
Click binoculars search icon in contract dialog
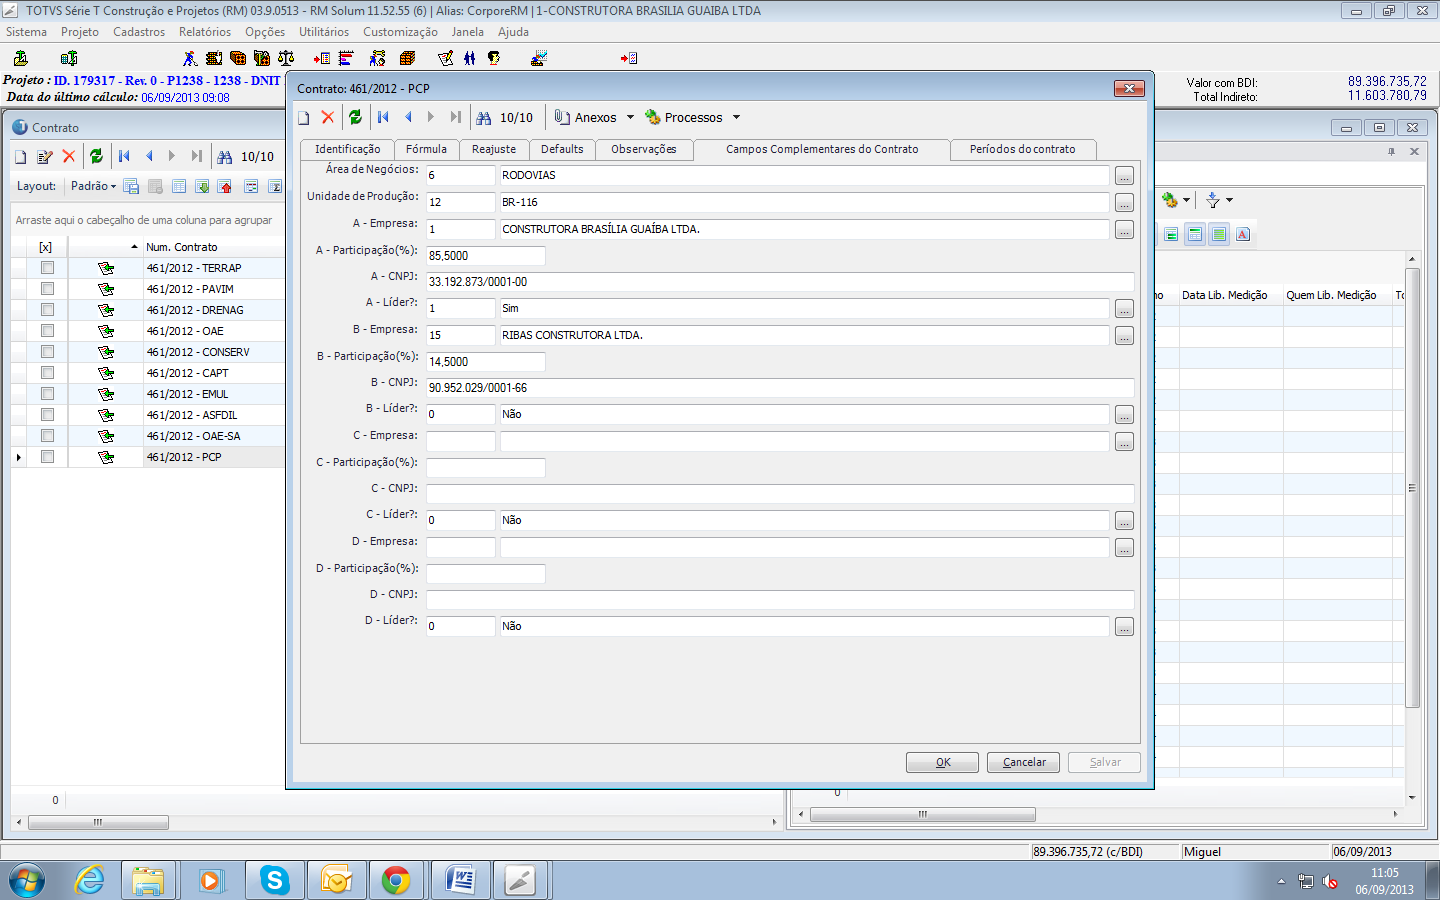click(484, 118)
